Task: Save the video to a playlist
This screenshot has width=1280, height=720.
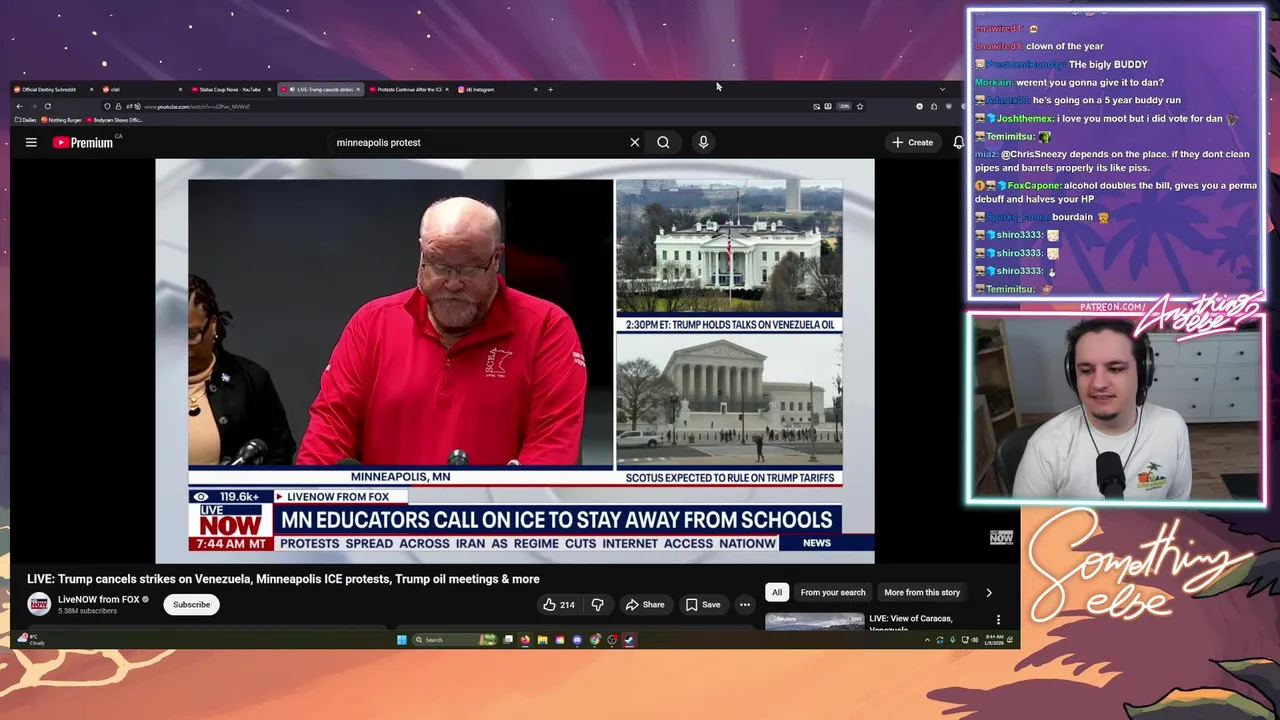Action: coord(703,604)
